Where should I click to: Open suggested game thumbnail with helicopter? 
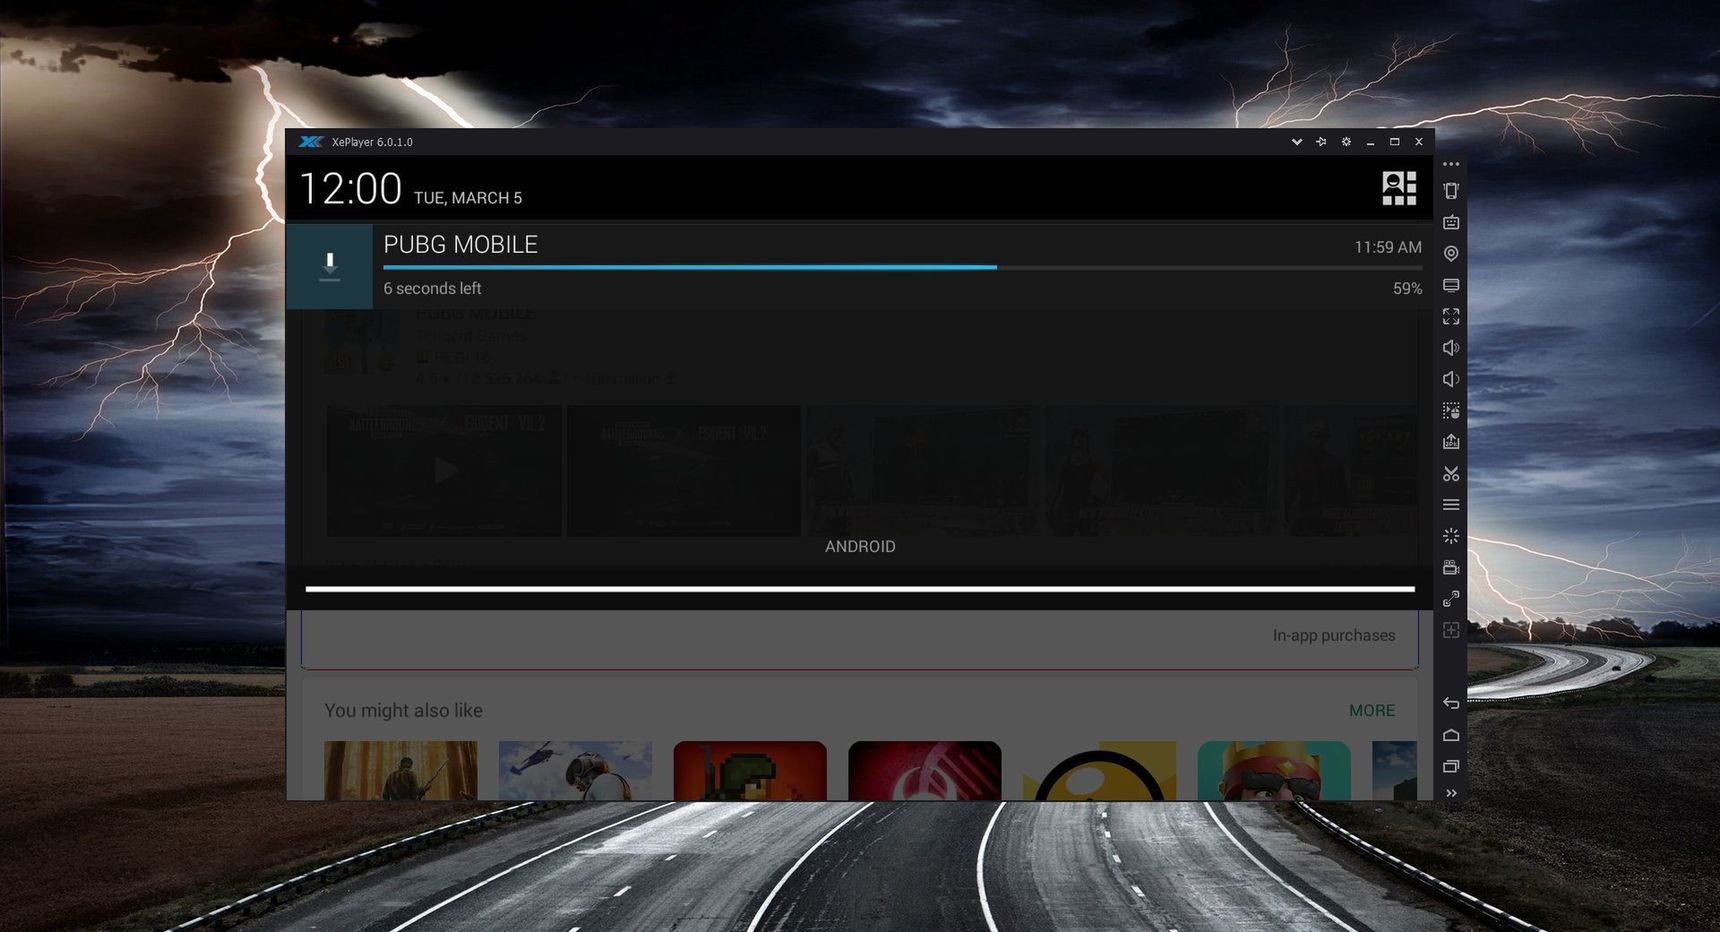click(x=575, y=770)
